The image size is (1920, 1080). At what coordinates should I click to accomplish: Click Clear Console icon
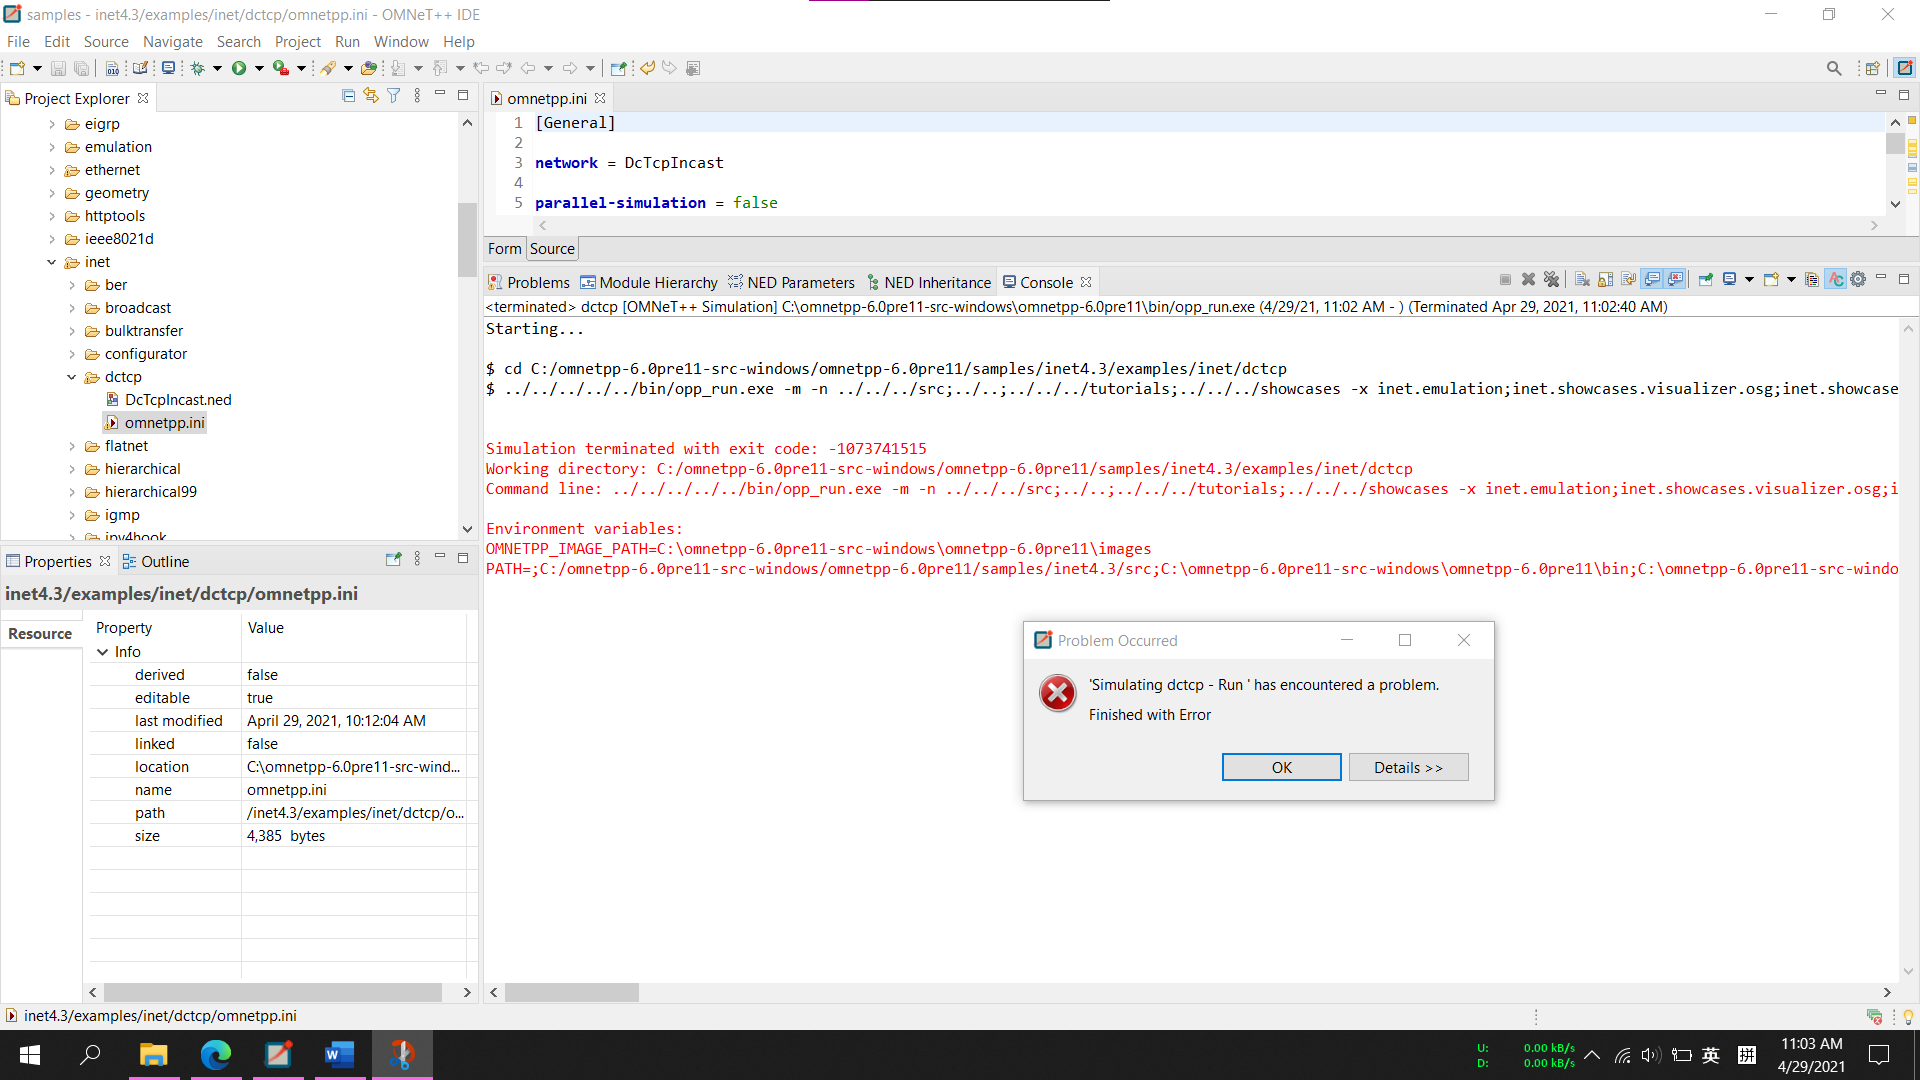[1582, 279]
